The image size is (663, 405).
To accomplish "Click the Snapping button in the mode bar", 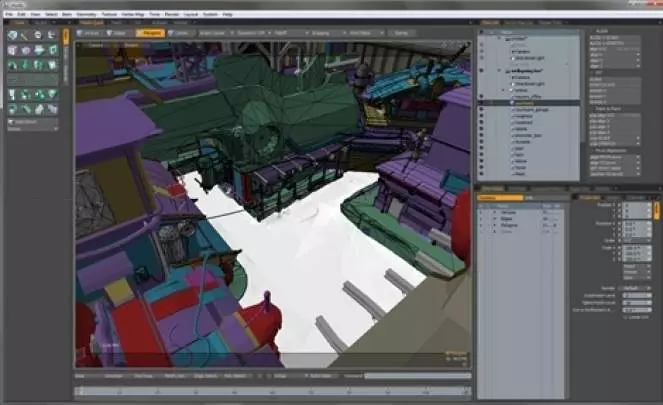I will (x=324, y=32).
